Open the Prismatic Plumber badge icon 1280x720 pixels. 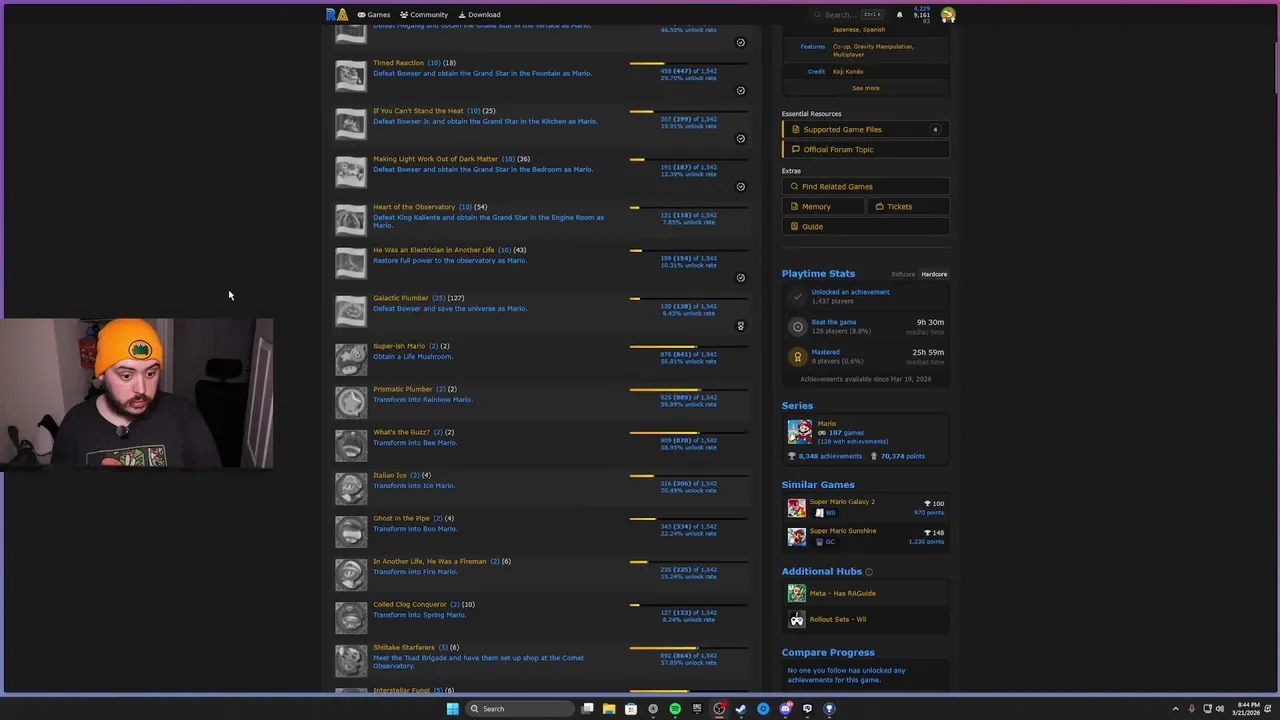[x=350, y=402]
